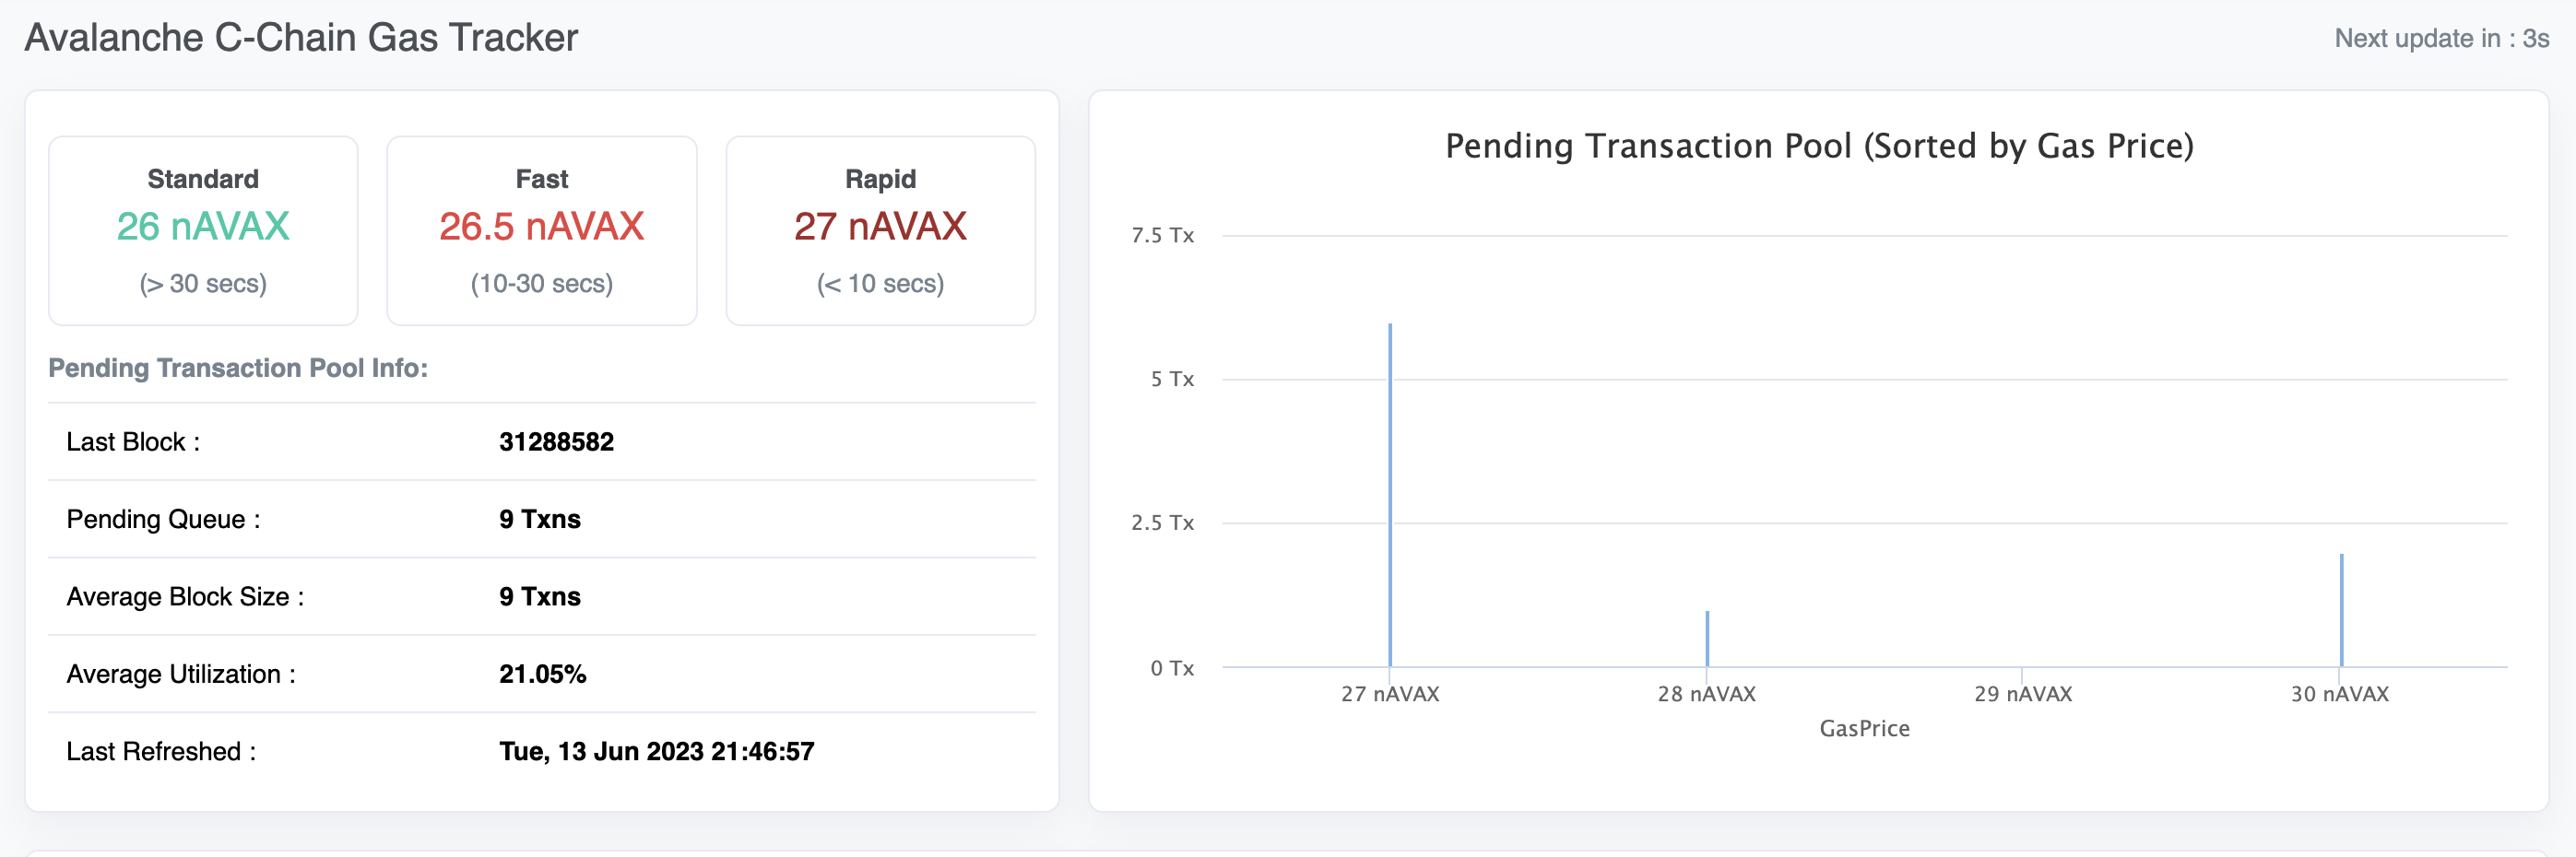Click the Last Refreshed timestamp
Viewport: 2576px width, 857px height.
tap(657, 751)
